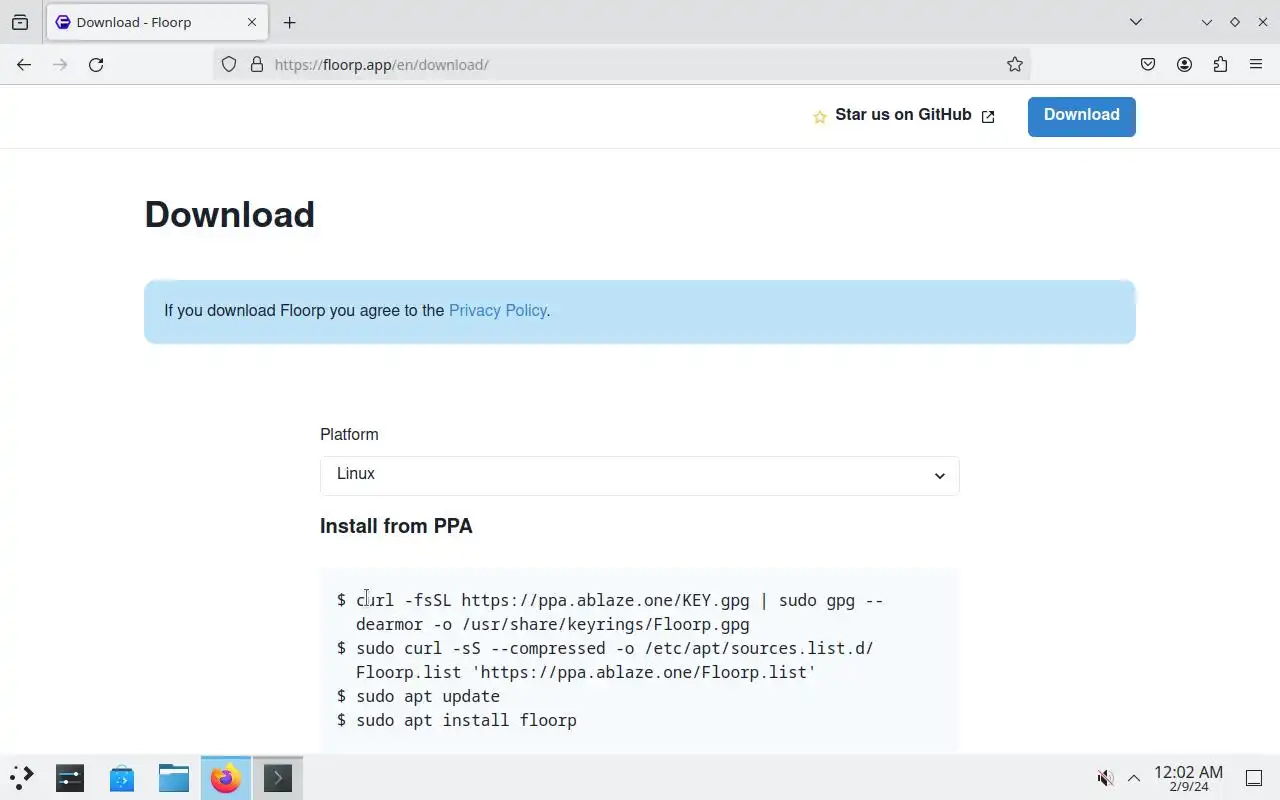Click the 'sudo apt update' command line
Viewport: 1280px width, 800px height.
(x=428, y=696)
